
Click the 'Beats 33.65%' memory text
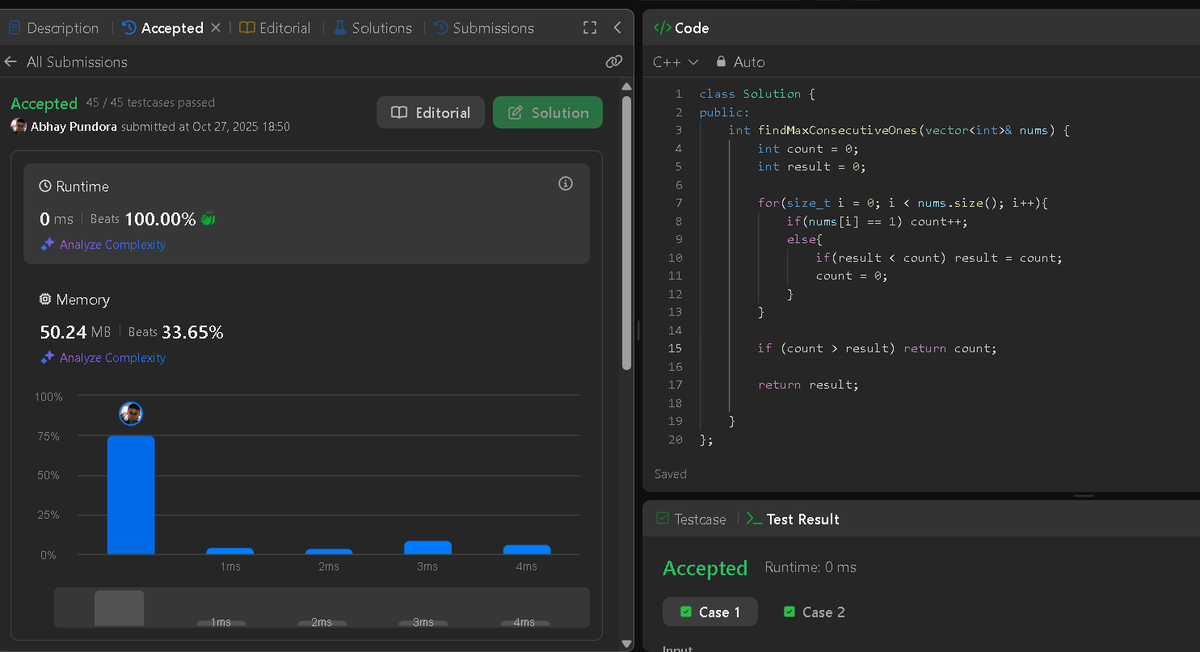tap(175, 332)
